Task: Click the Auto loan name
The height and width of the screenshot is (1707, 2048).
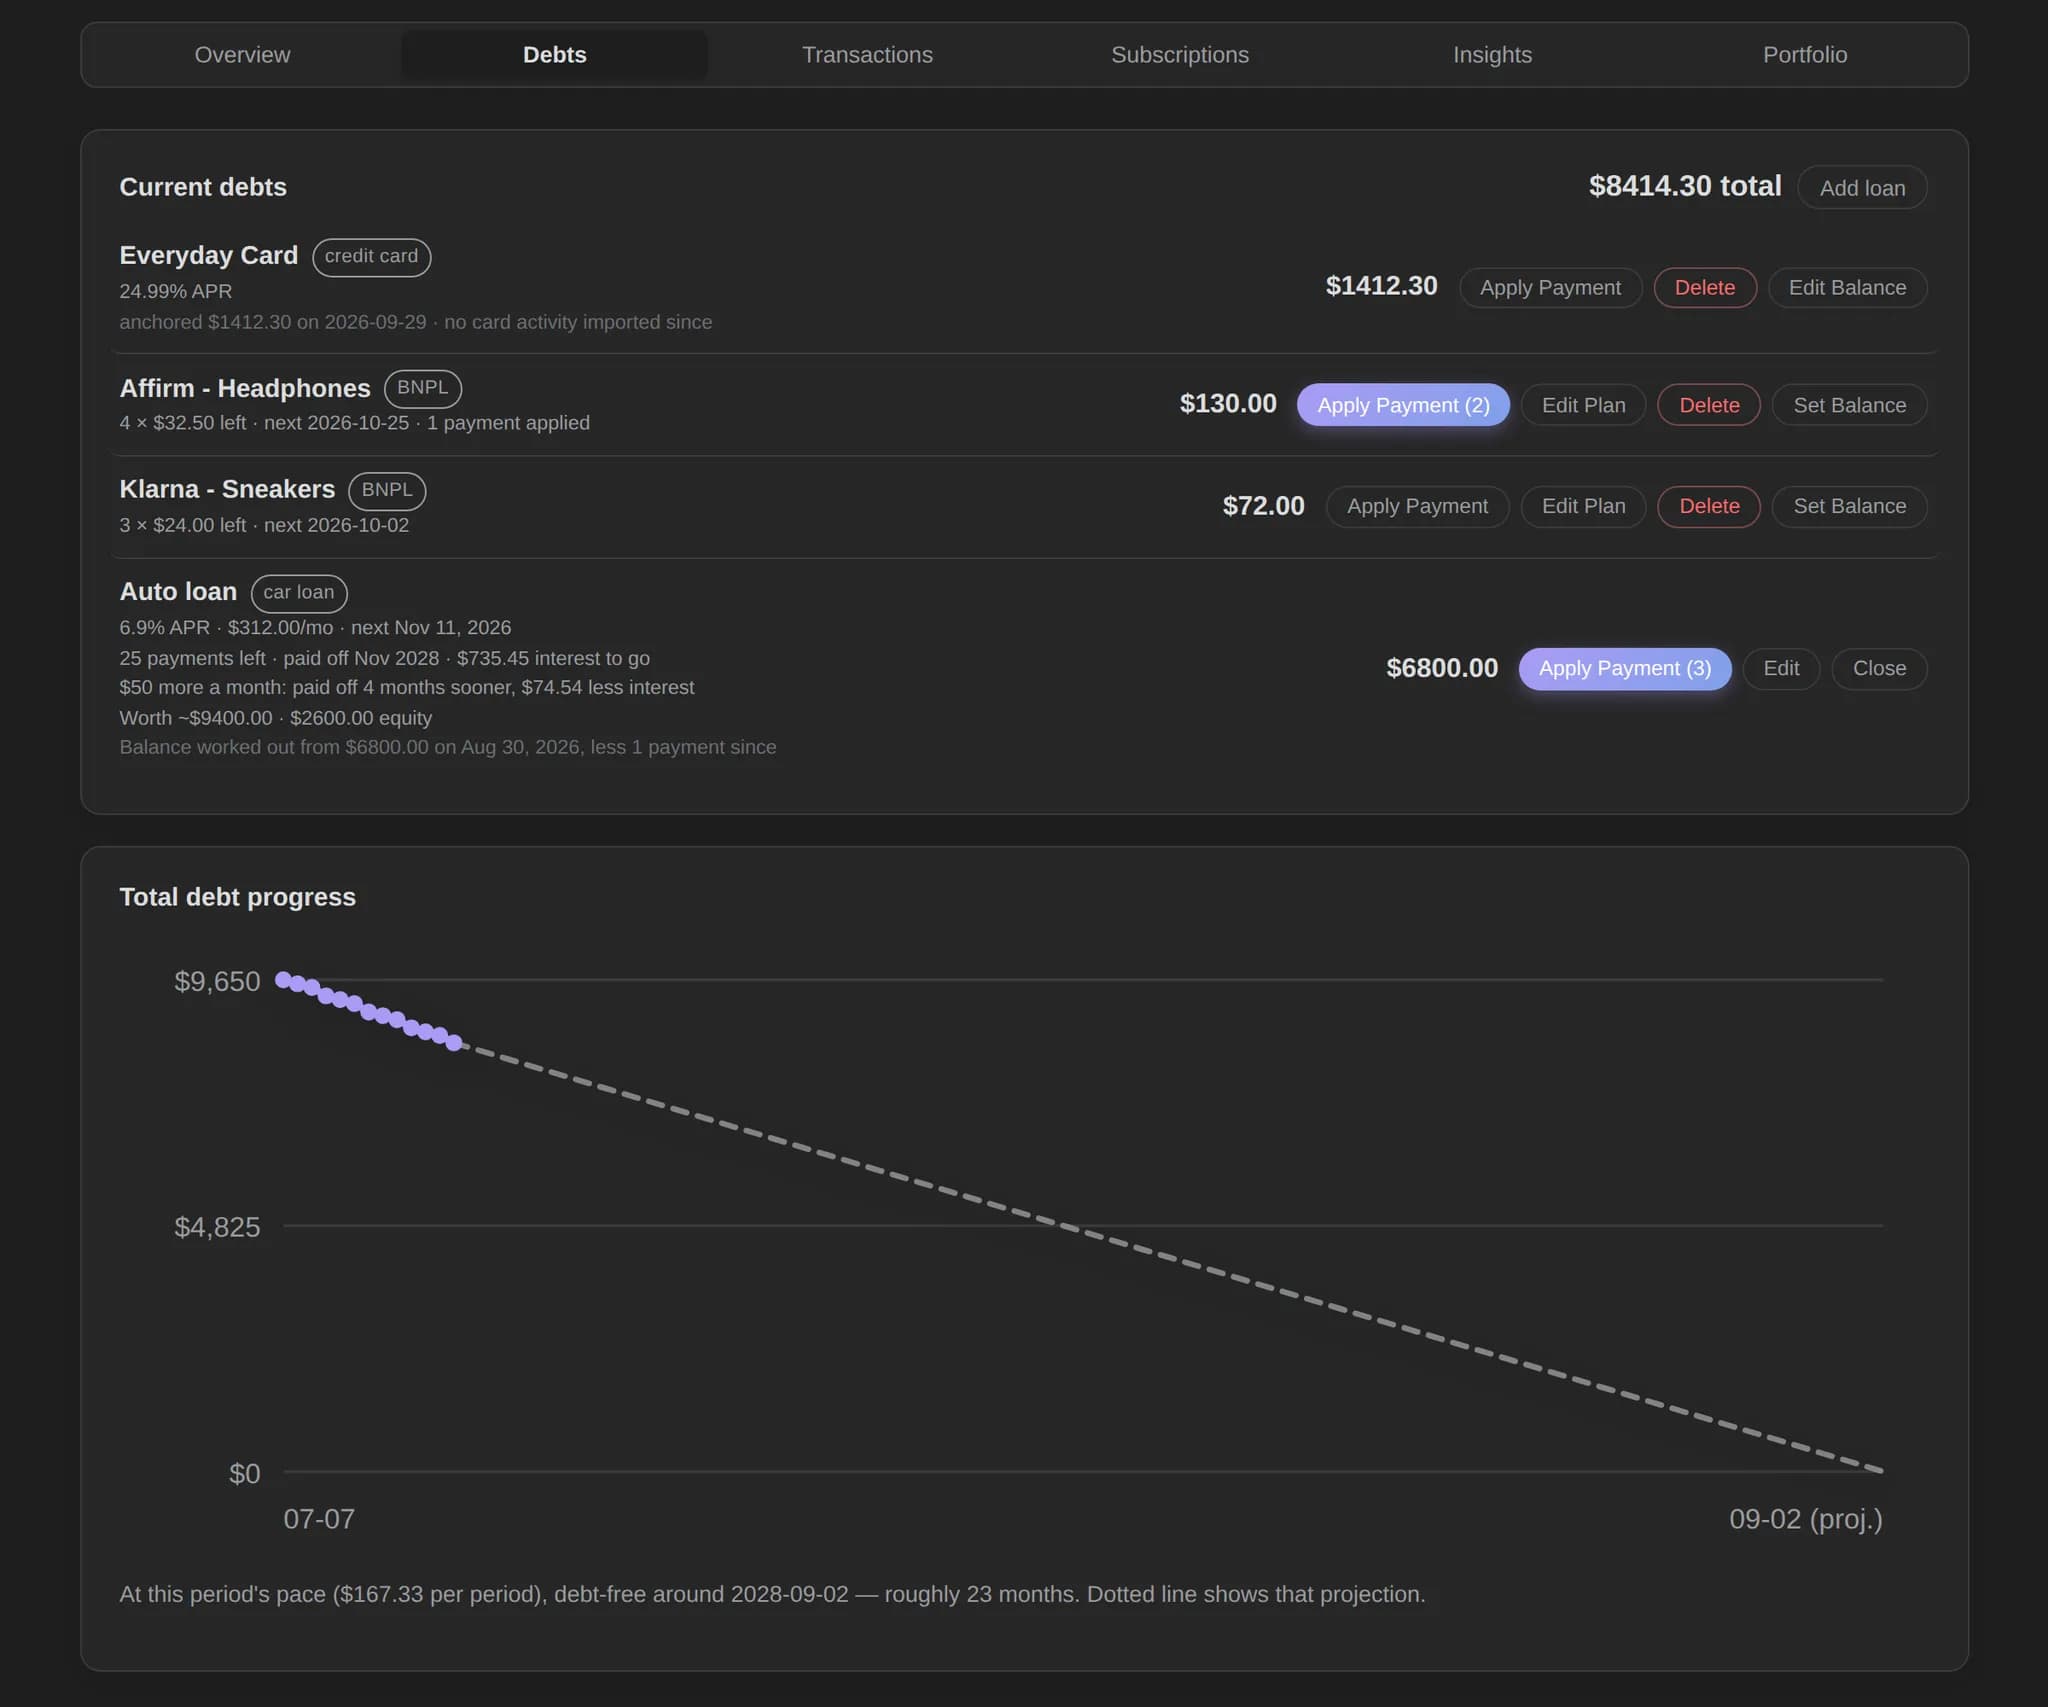Action: (177, 592)
